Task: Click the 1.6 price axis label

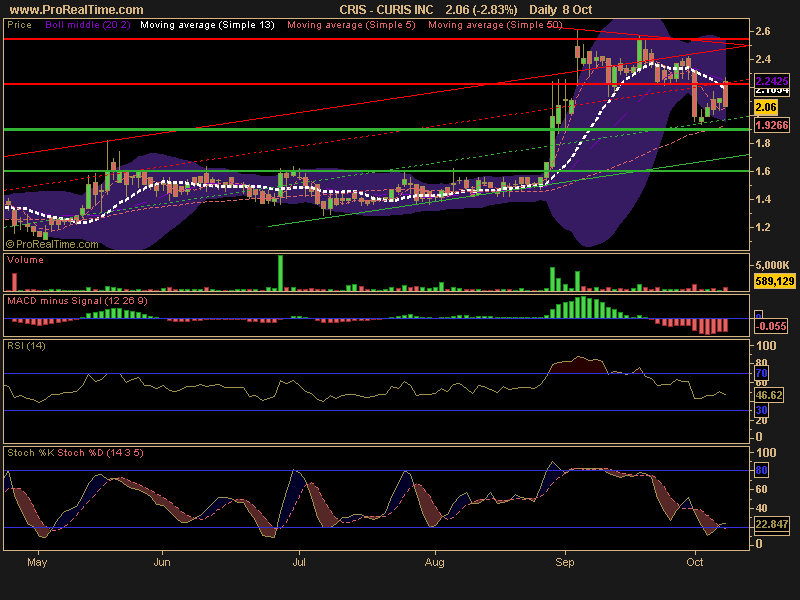Action: [x=763, y=171]
